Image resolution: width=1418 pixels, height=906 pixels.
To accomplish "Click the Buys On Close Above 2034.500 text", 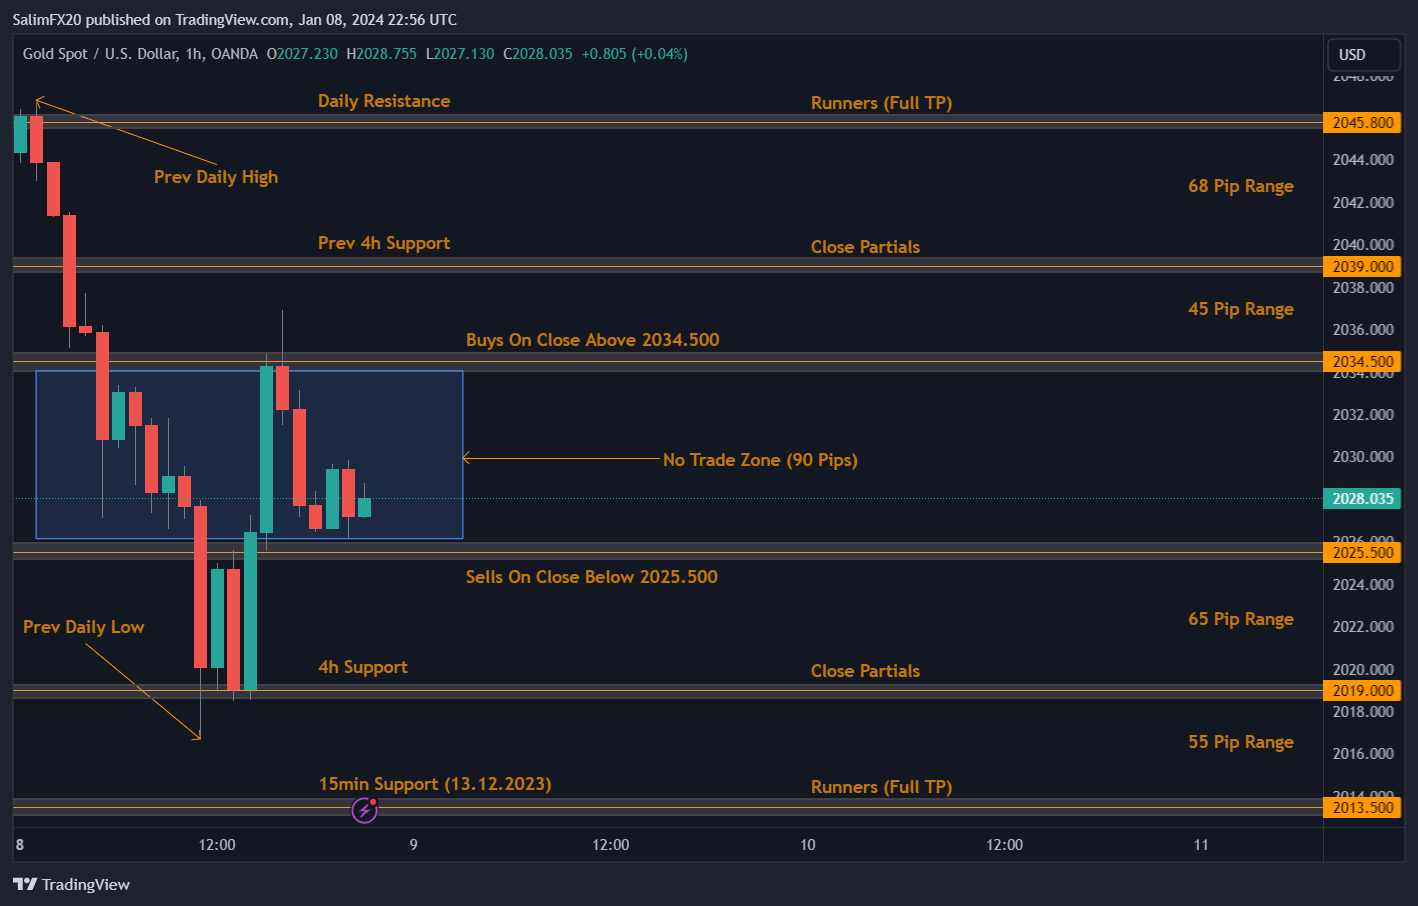I will coord(592,339).
